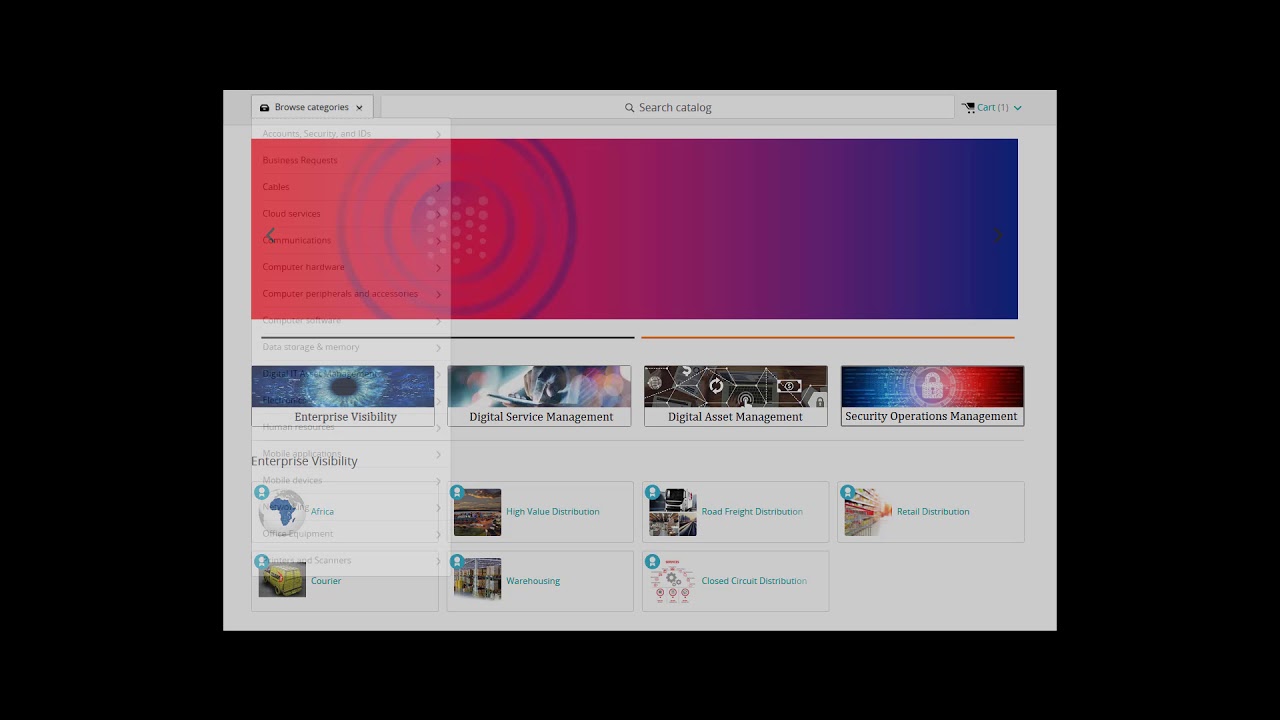Screen dimensions: 1280x720
Task: Click the magnifier icon in the search bar
Action: click(630, 107)
